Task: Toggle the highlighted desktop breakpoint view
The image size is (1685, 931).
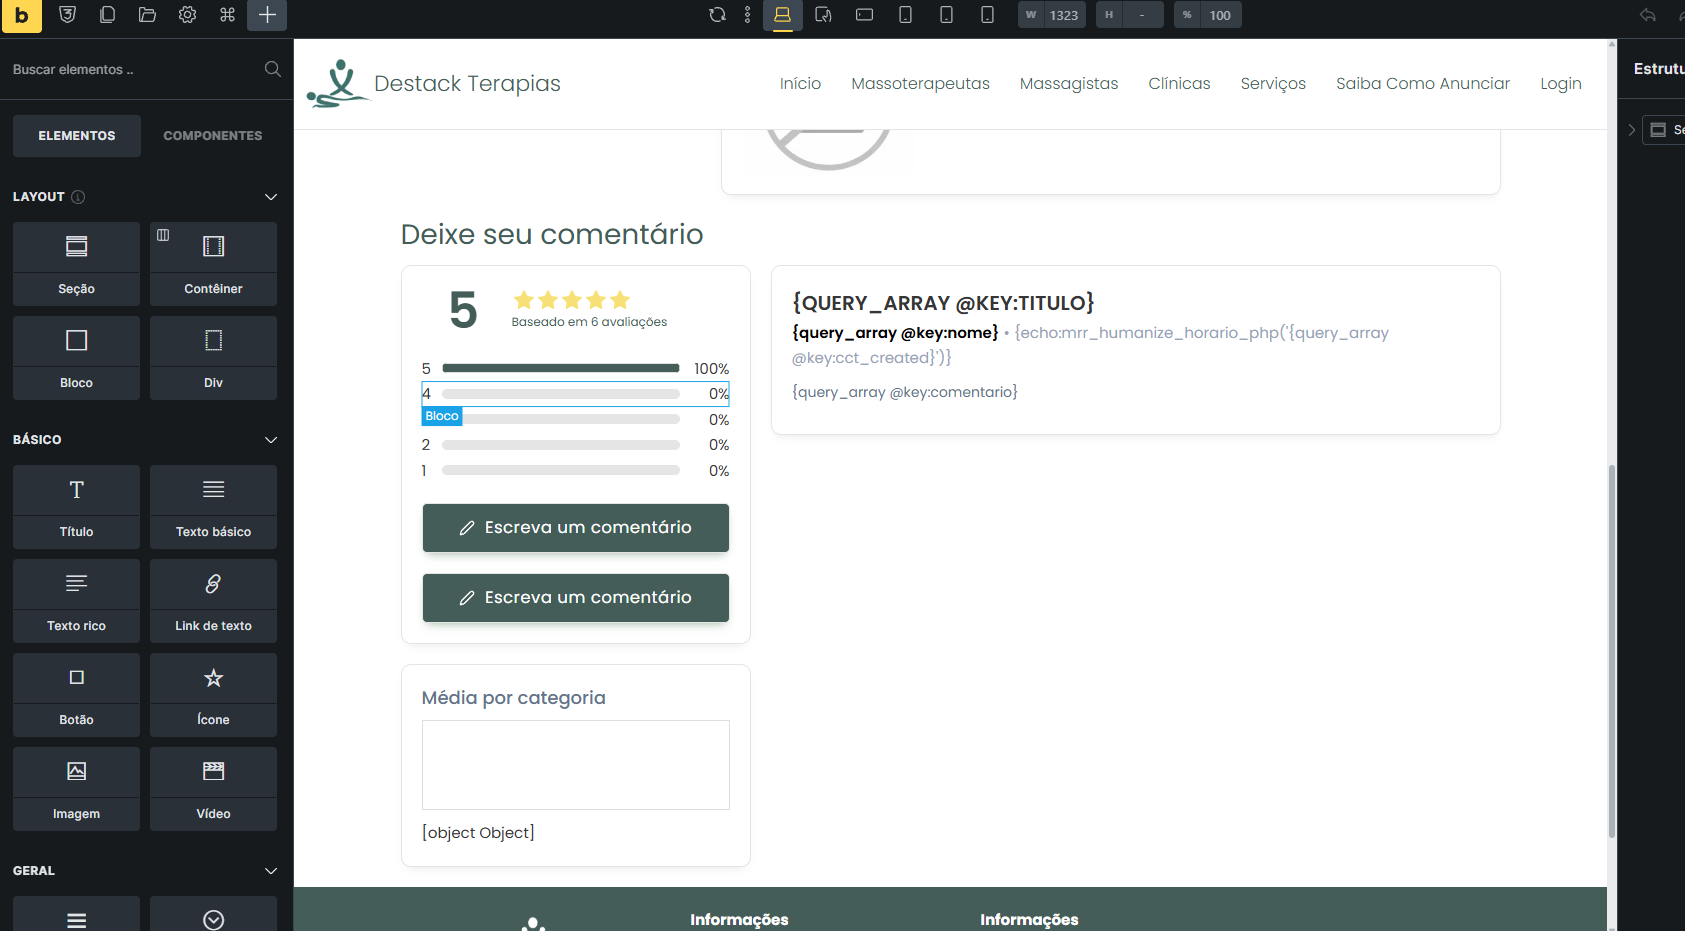Action: pos(782,15)
